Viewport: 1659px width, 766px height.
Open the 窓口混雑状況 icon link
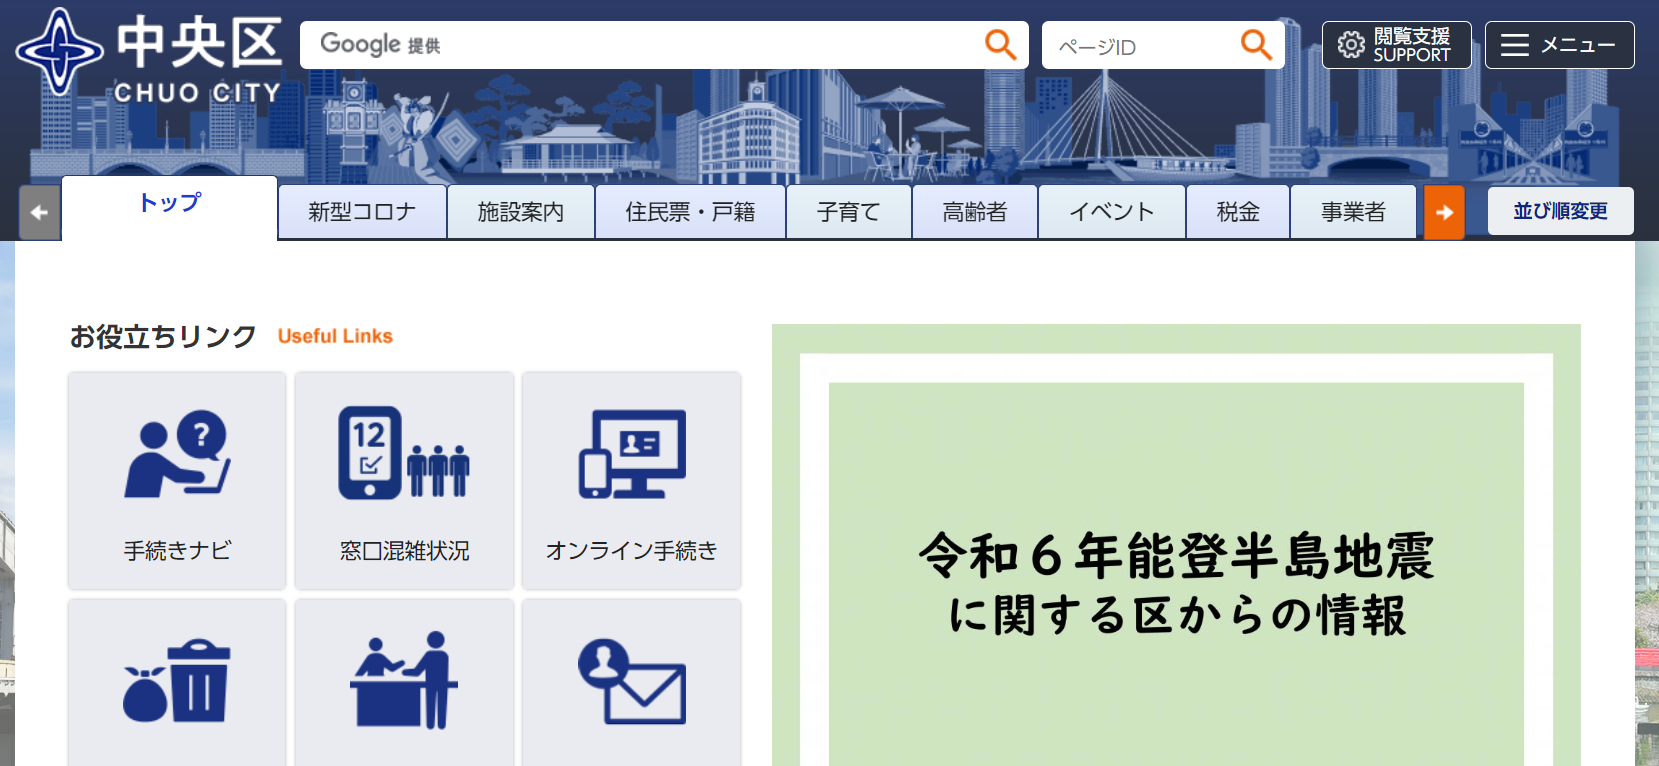pos(404,481)
